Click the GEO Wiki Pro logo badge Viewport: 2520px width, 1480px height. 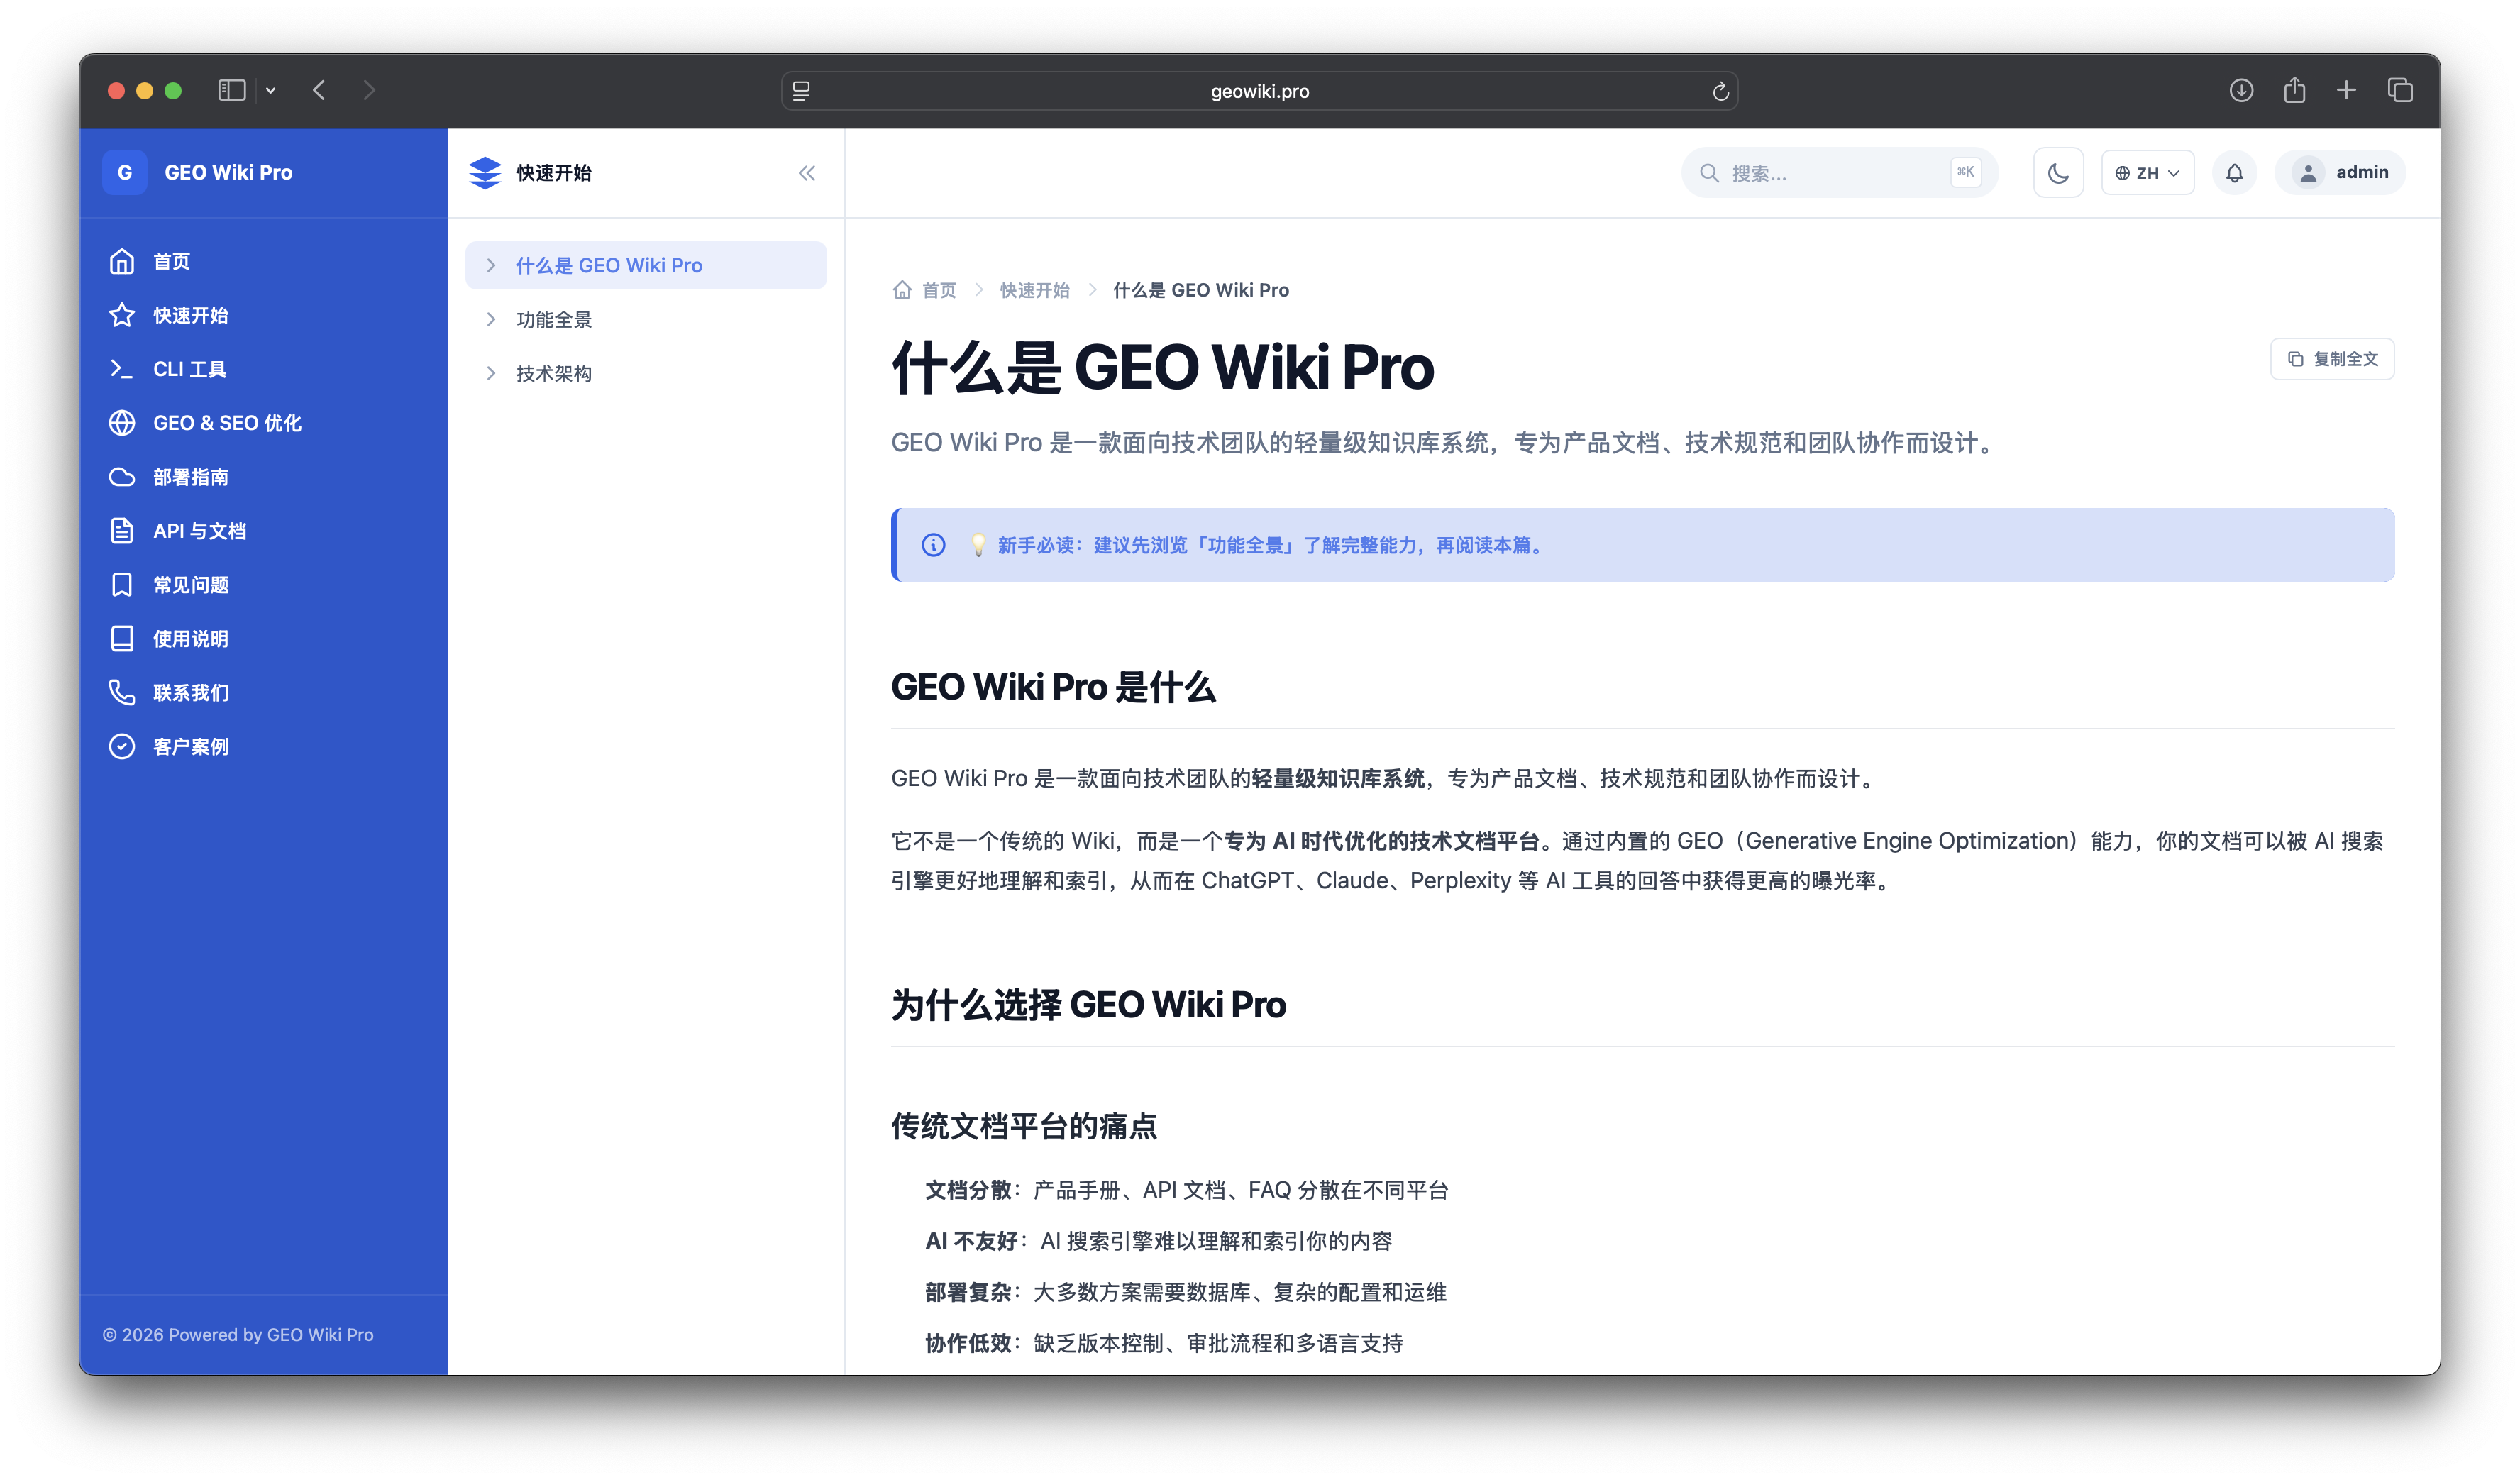pos(125,172)
